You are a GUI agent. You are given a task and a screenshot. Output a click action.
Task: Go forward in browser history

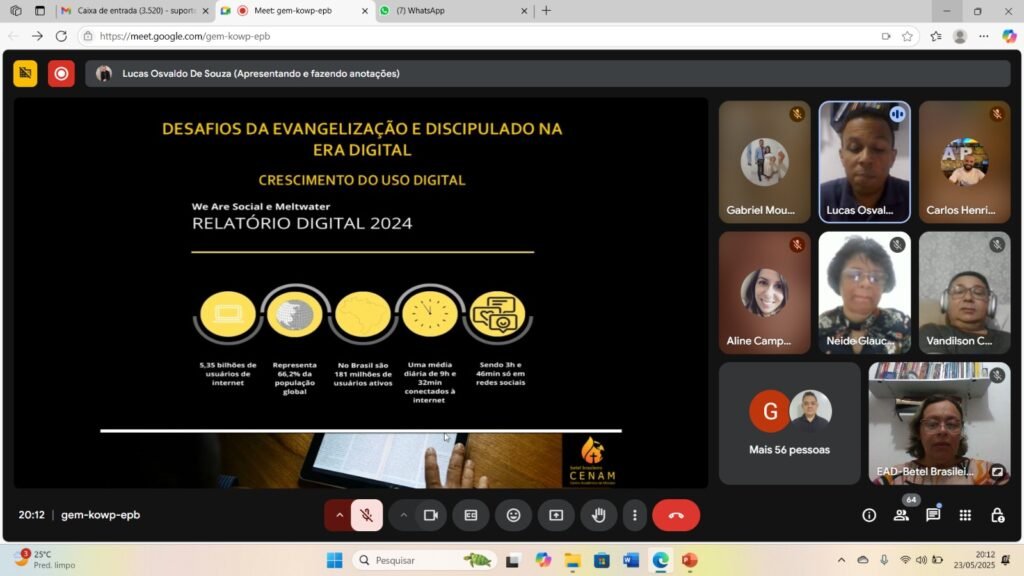[37, 37]
